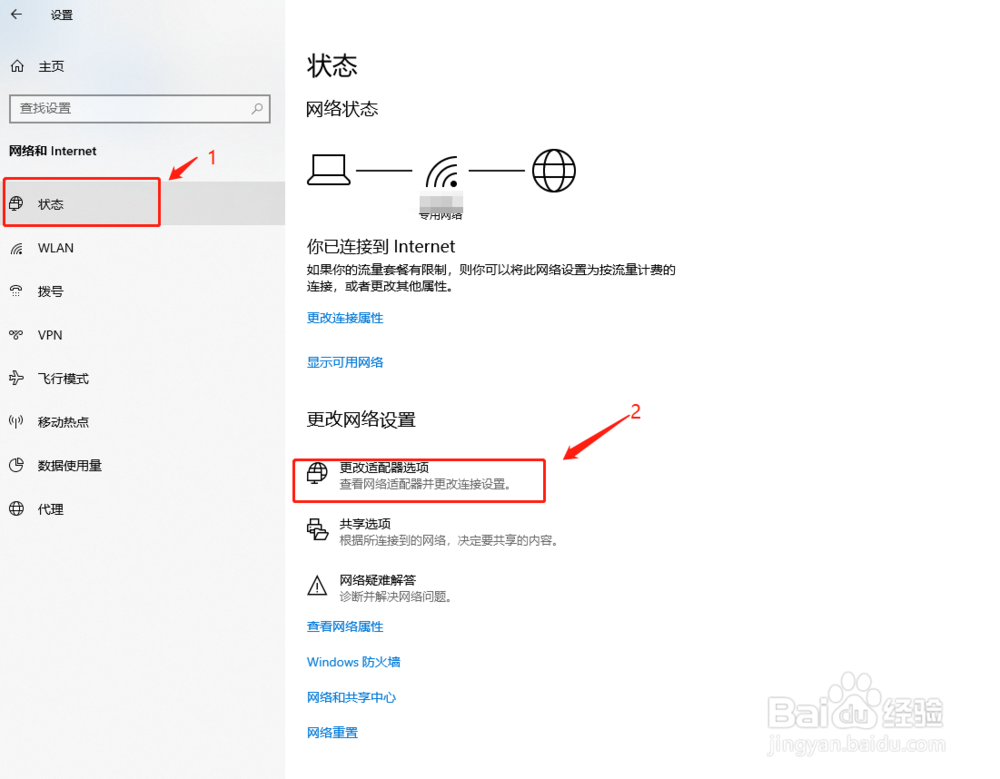Image resolution: width=1000 pixels, height=779 pixels.
Task: Click the VPN icon in the sidebar
Action: click(x=17, y=335)
